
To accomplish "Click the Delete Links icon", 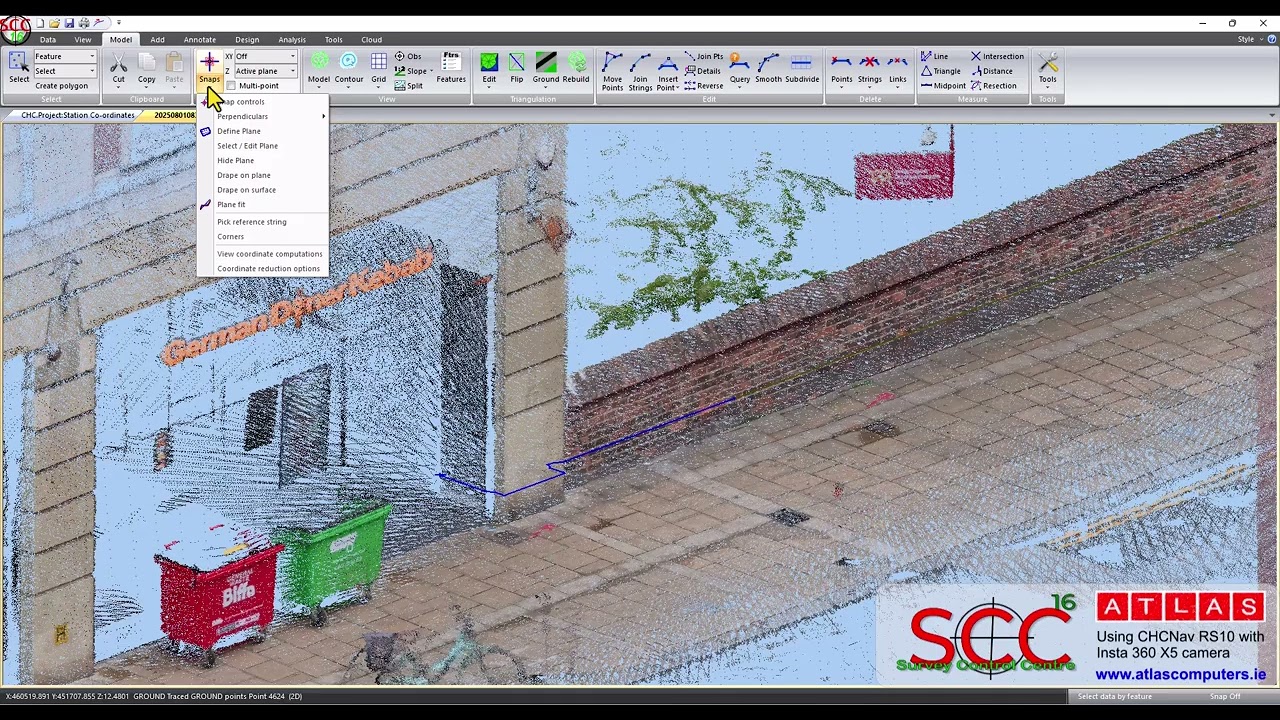I will click(897, 63).
